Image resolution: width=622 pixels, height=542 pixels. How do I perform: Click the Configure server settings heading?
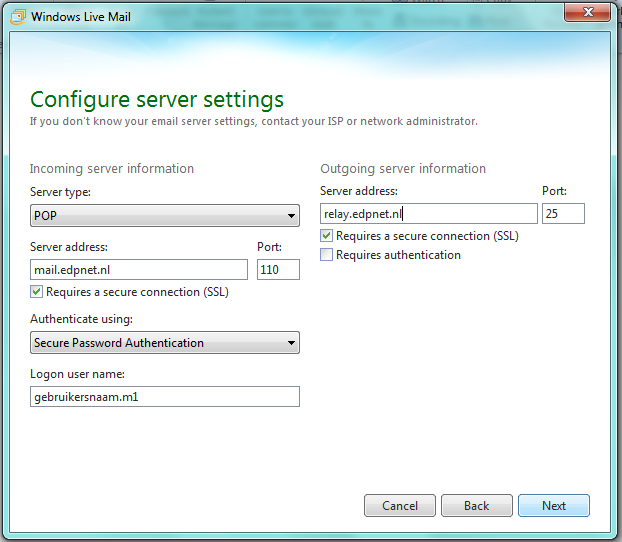click(157, 100)
